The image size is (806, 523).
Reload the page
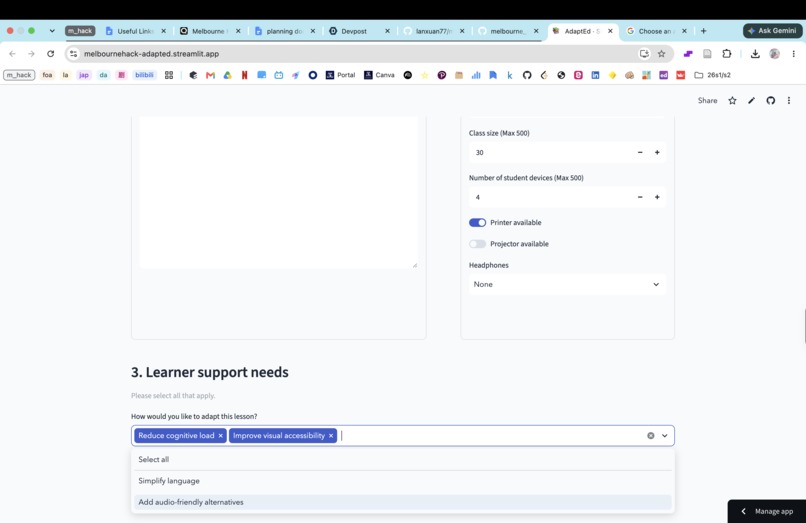tap(50, 53)
